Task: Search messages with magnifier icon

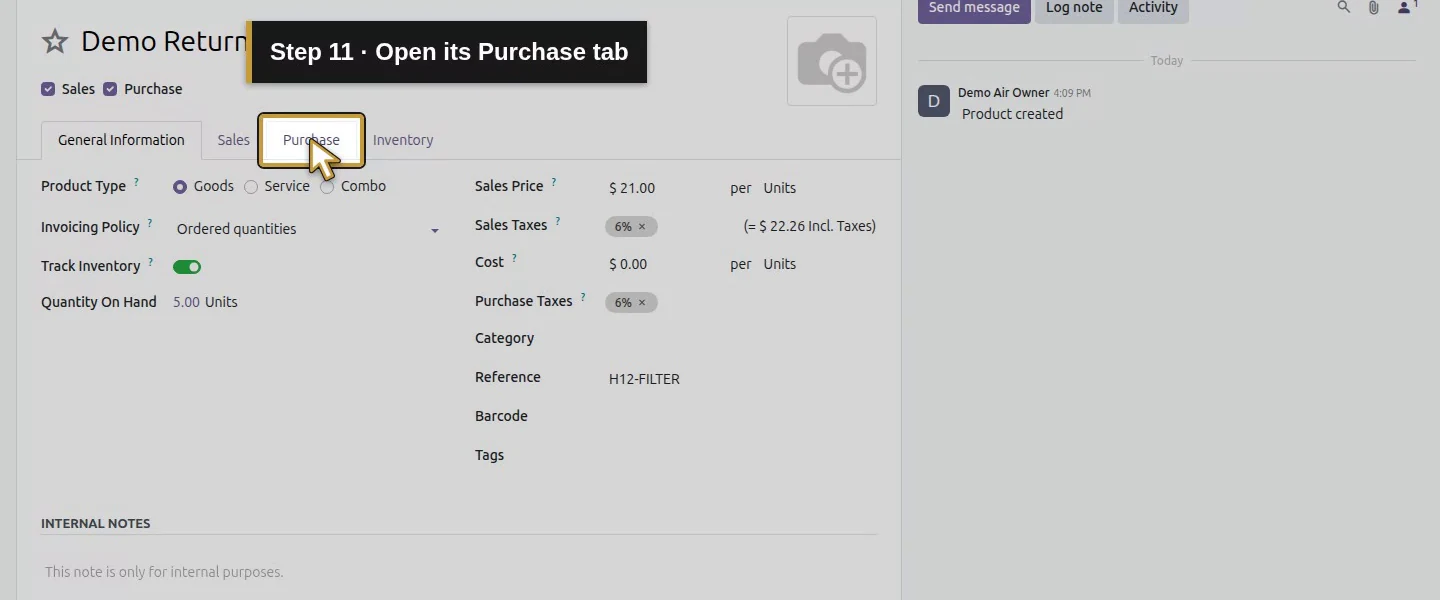Action: (1344, 8)
